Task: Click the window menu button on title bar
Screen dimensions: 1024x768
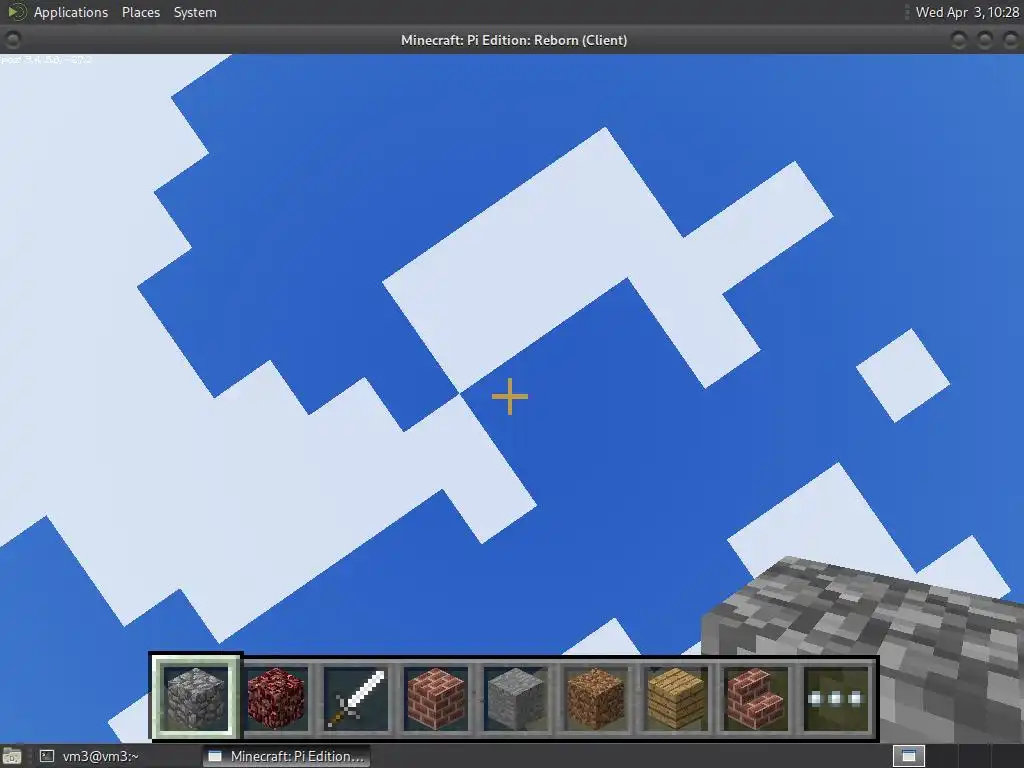Action: (x=12, y=40)
